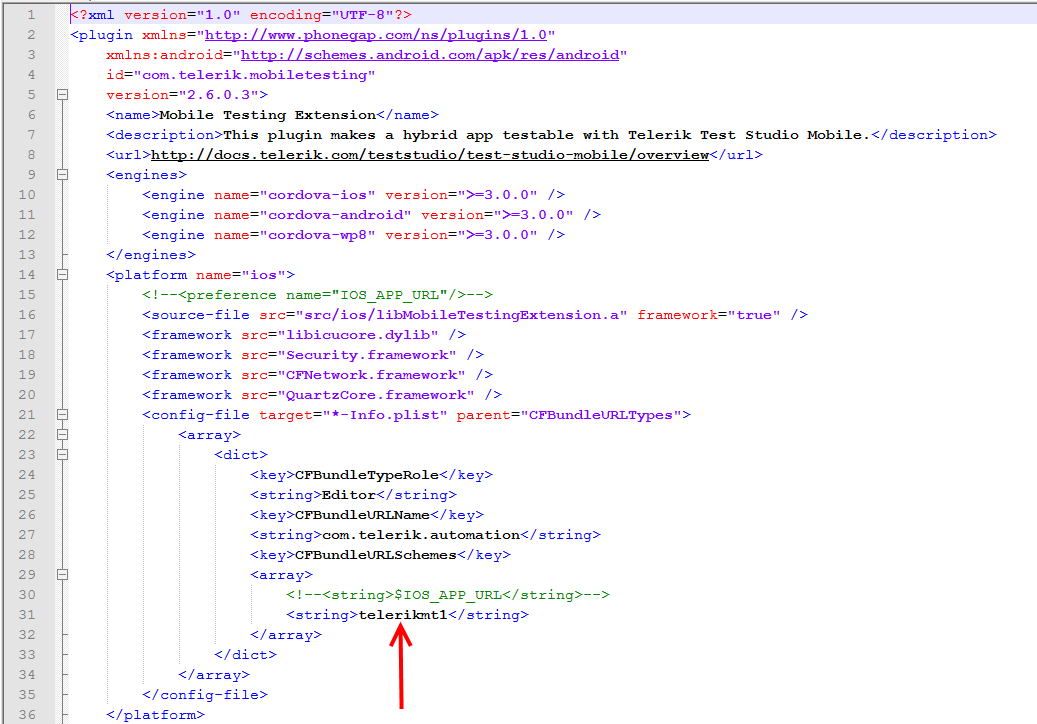The width and height of the screenshot is (1037, 724).
Task: Open the phonegap.com plugins namespace URL
Action: [376, 35]
